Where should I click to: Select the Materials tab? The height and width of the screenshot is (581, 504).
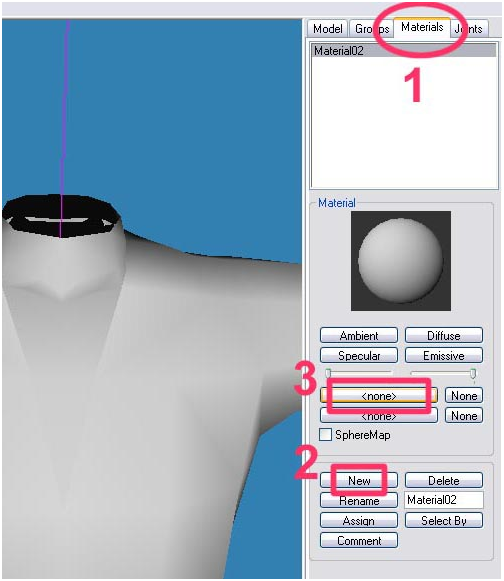[422, 27]
